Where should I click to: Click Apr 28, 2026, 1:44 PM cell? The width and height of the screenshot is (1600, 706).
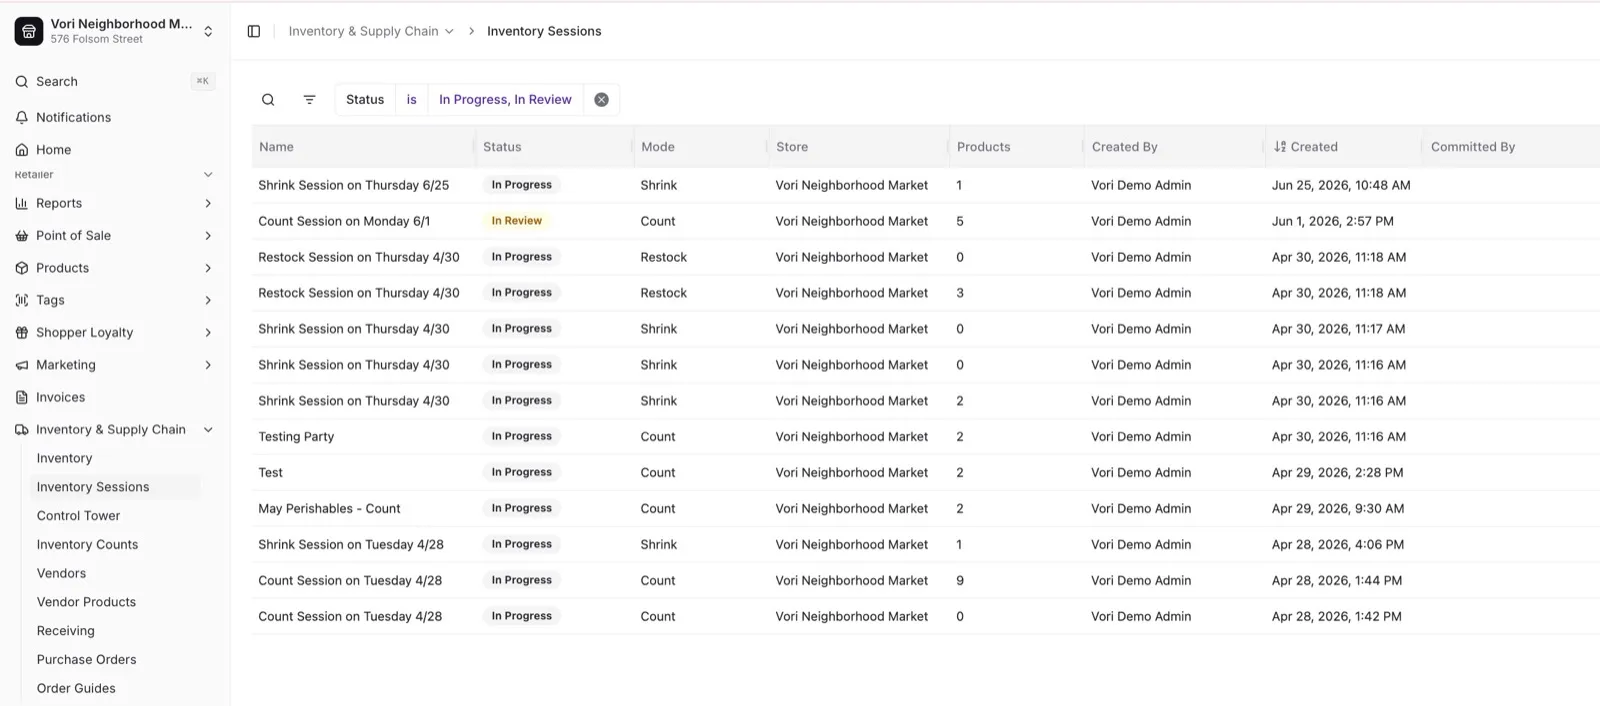[x=1337, y=580]
